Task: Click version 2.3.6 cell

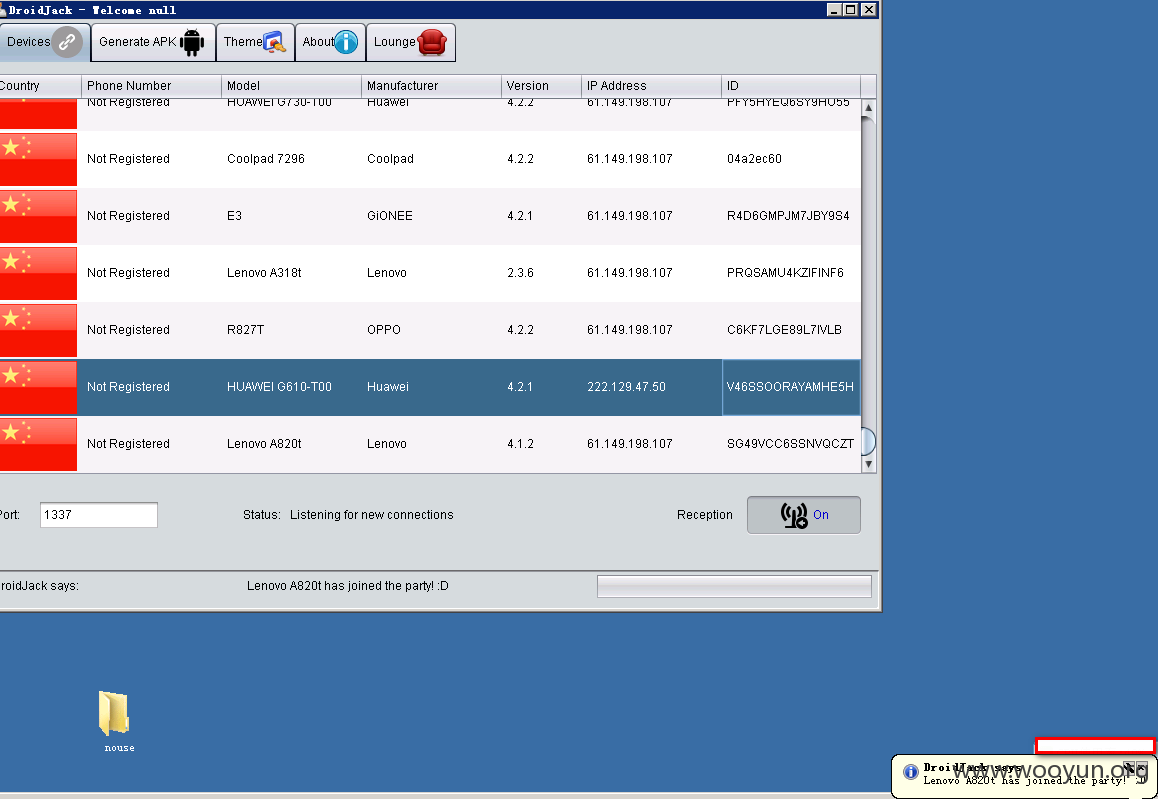Action: (x=541, y=272)
